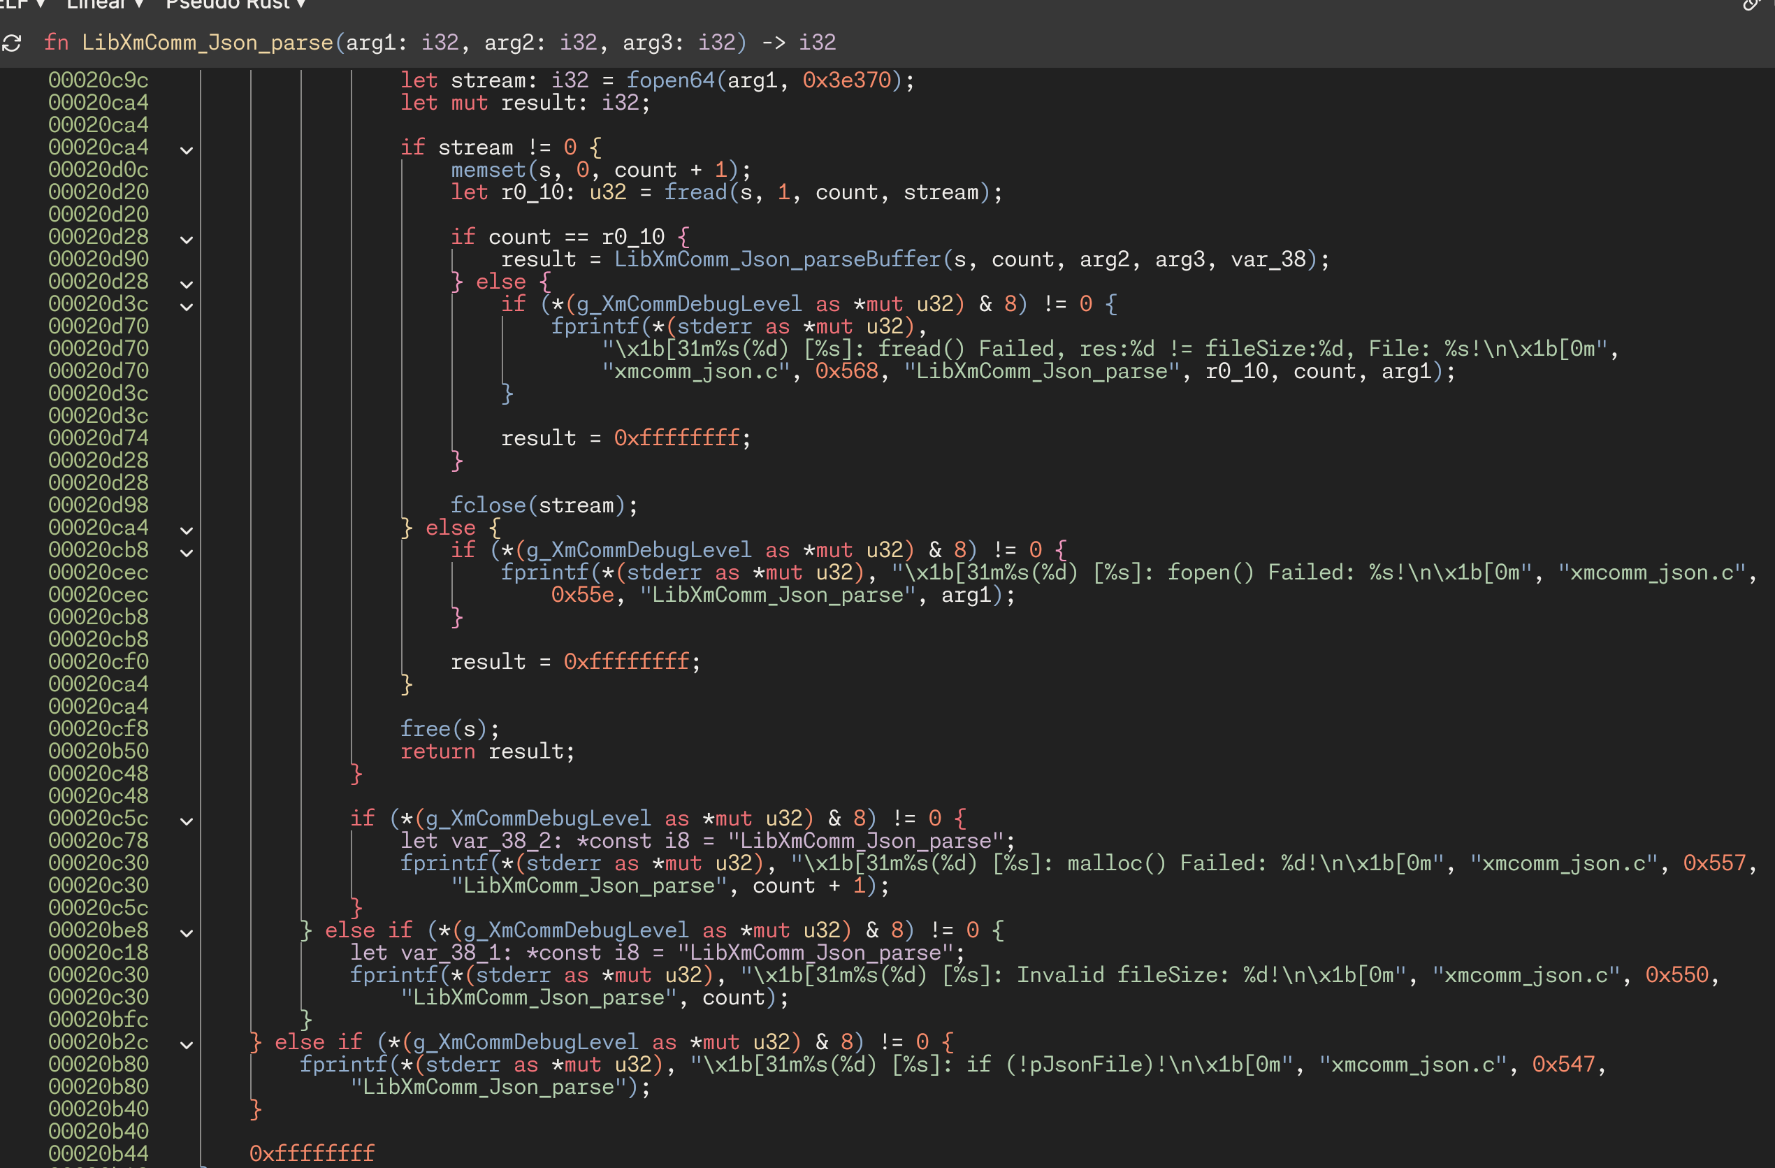
Task: Collapse the debug check before the malloc() Failed message
Action: 186,821
